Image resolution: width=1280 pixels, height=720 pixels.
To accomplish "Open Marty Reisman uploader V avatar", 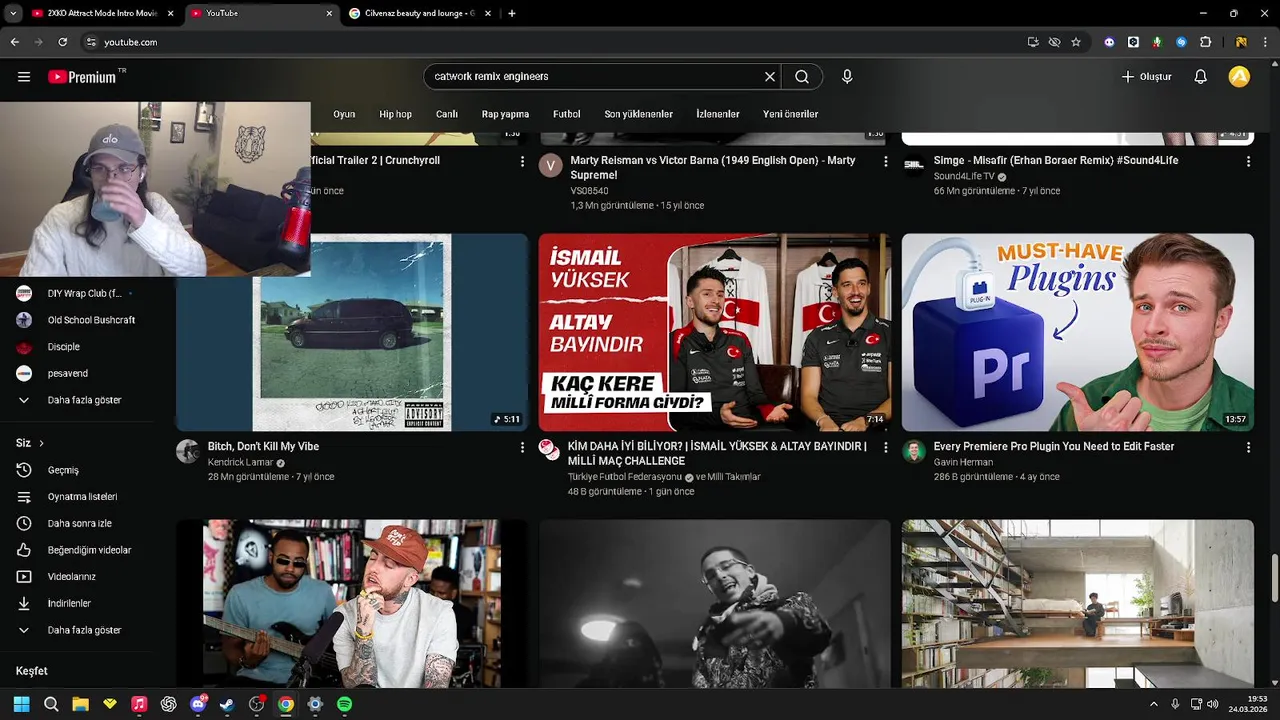I will click(551, 165).
